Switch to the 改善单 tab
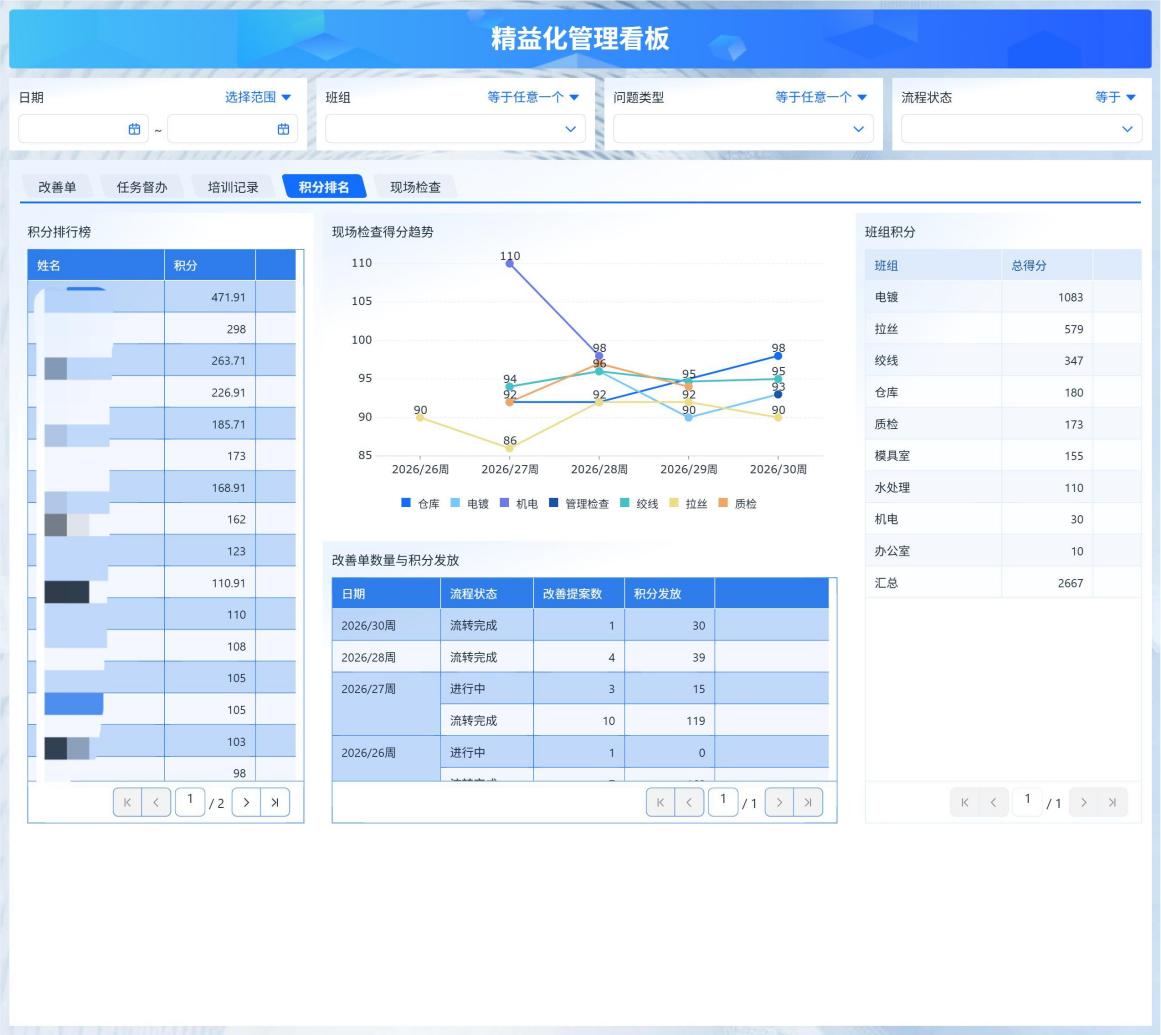 coord(57,187)
